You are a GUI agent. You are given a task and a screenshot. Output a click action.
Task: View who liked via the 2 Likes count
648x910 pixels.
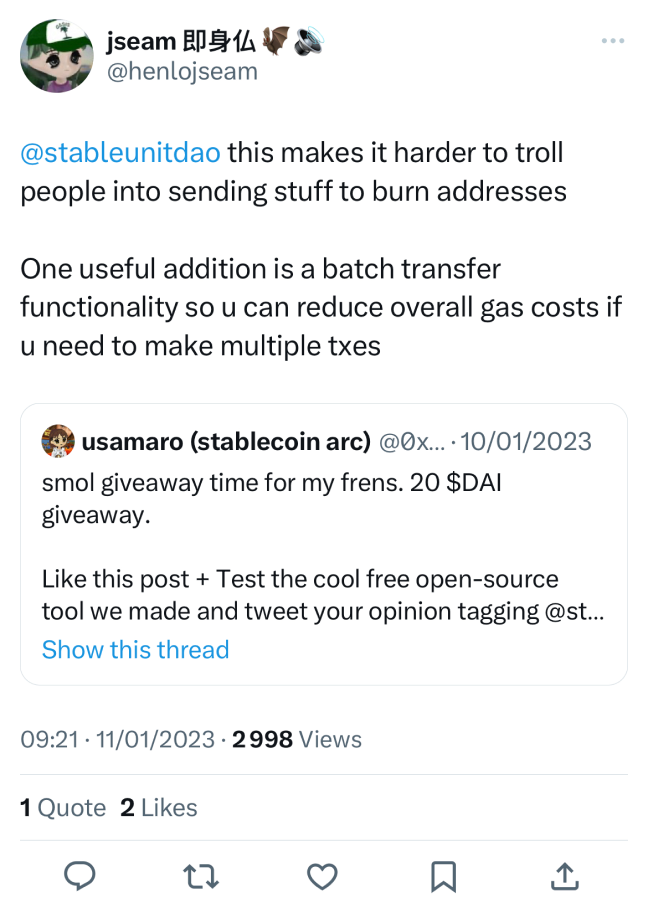[158, 807]
